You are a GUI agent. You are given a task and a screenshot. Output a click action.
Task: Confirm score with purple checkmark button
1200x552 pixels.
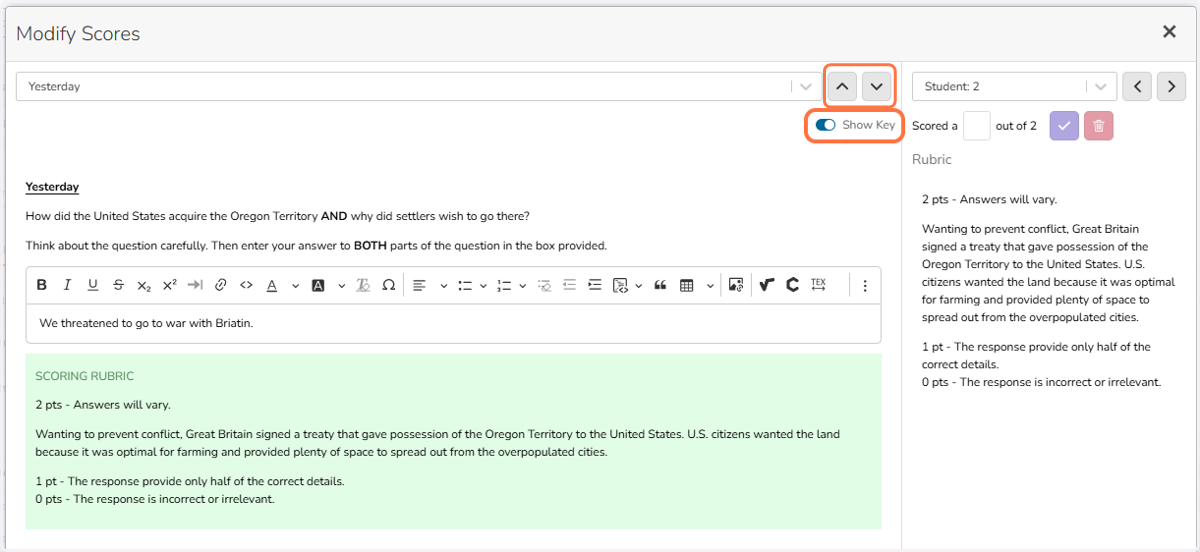tap(1064, 126)
